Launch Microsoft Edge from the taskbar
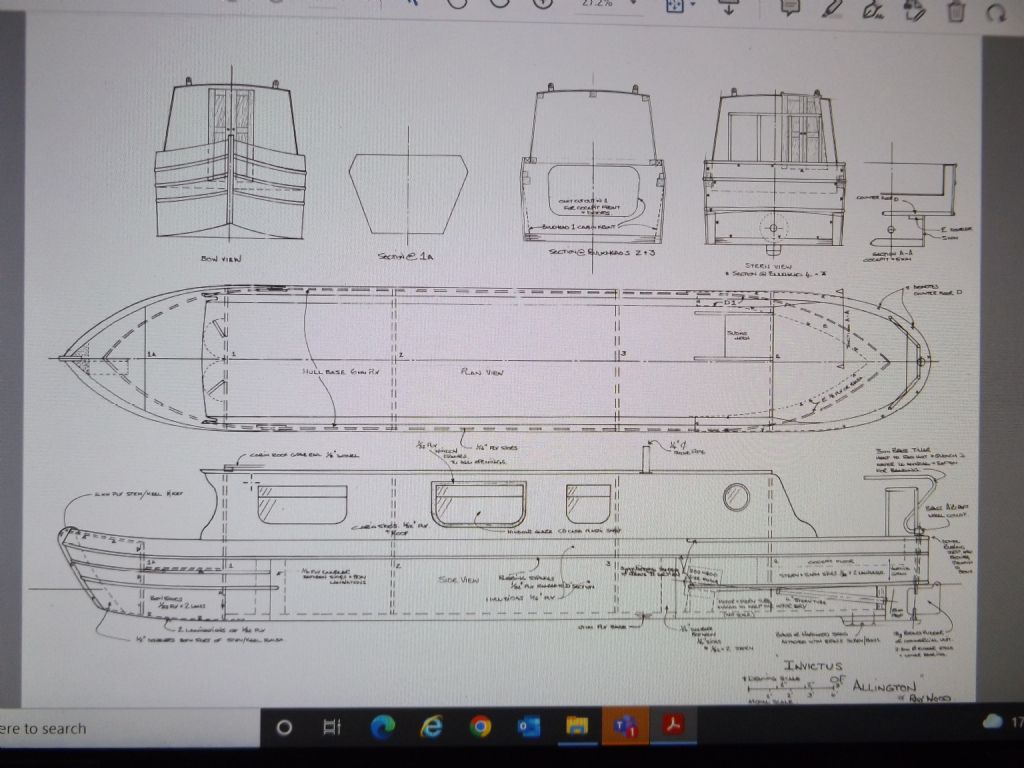Screen dimensions: 1024x768 click(x=383, y=726)
